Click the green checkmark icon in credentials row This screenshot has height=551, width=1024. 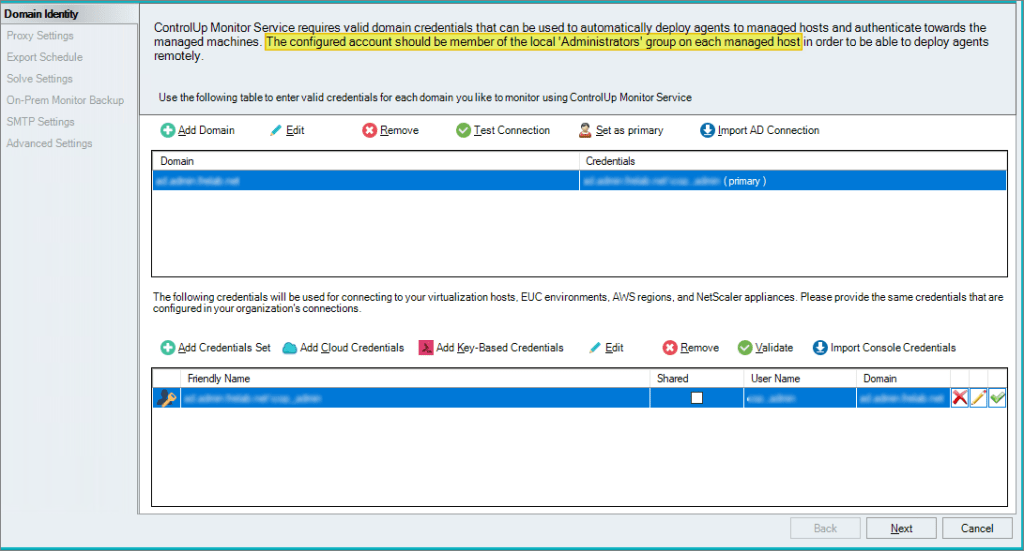[x=998, y=398]
